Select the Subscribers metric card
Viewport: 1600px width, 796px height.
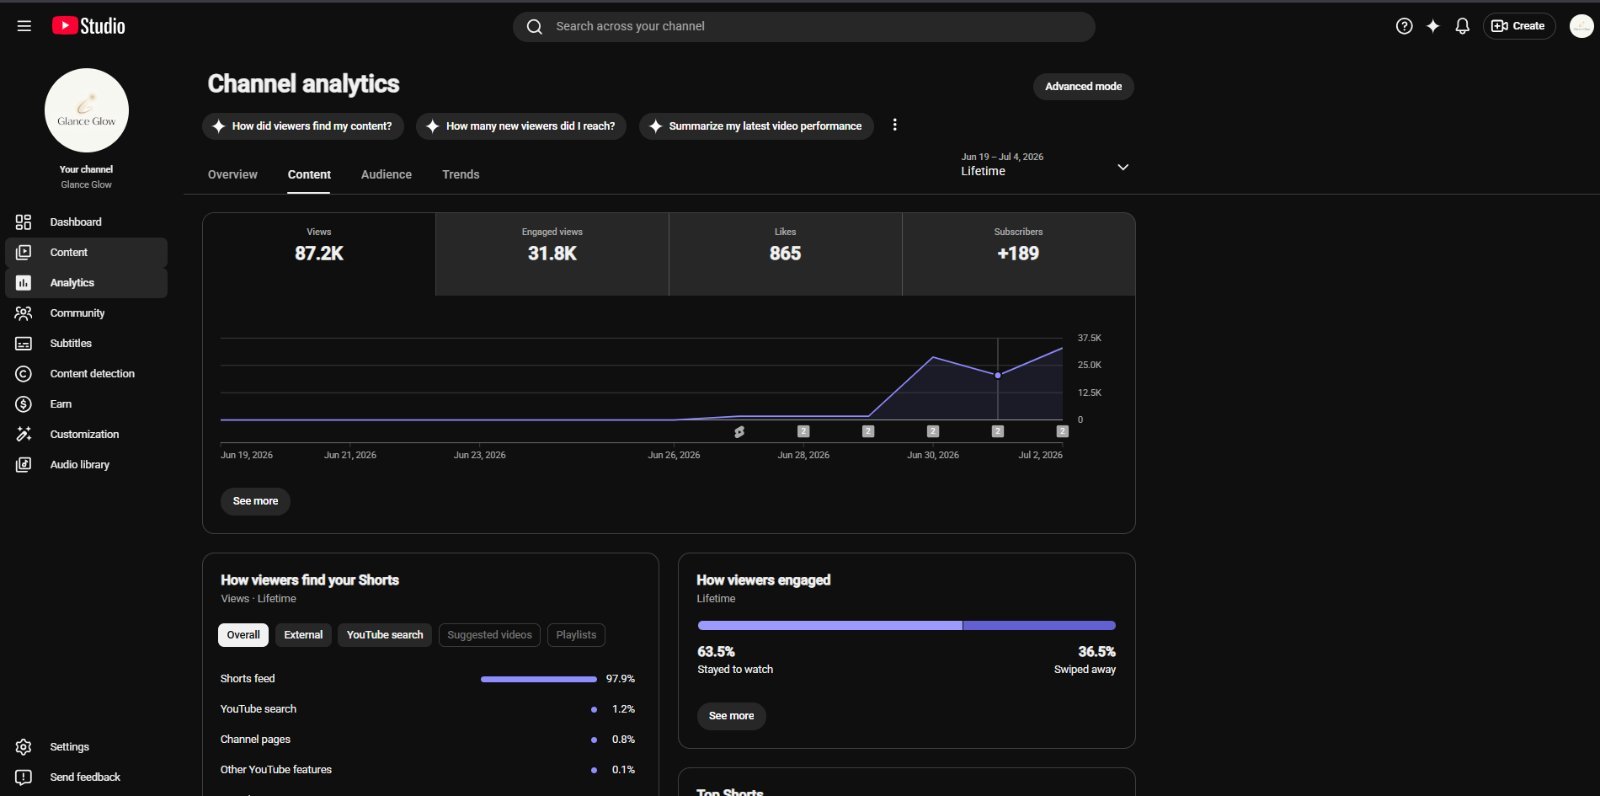click(x=1018, y=254)
